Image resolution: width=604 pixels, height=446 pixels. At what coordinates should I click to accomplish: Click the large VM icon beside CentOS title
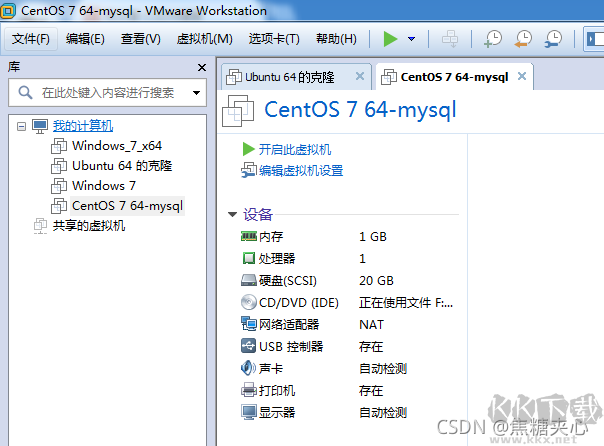(x=238, y=111)
